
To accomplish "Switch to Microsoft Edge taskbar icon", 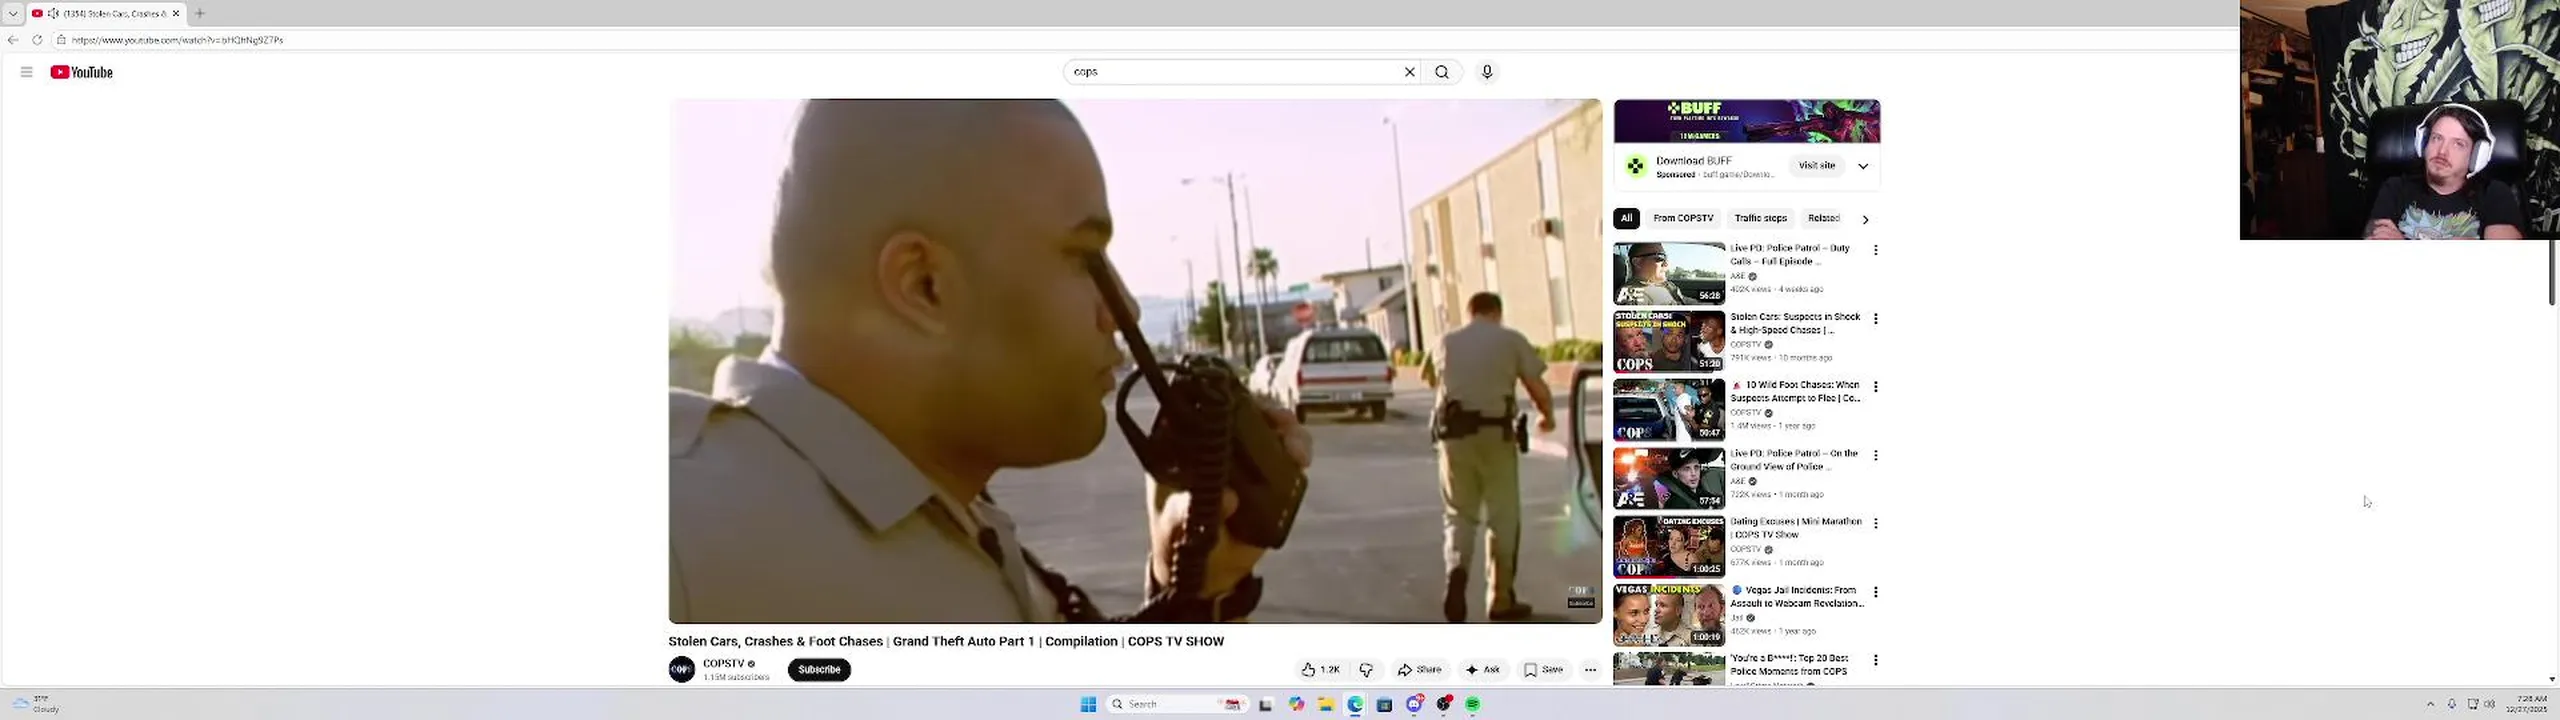I will click(1355, 704).
